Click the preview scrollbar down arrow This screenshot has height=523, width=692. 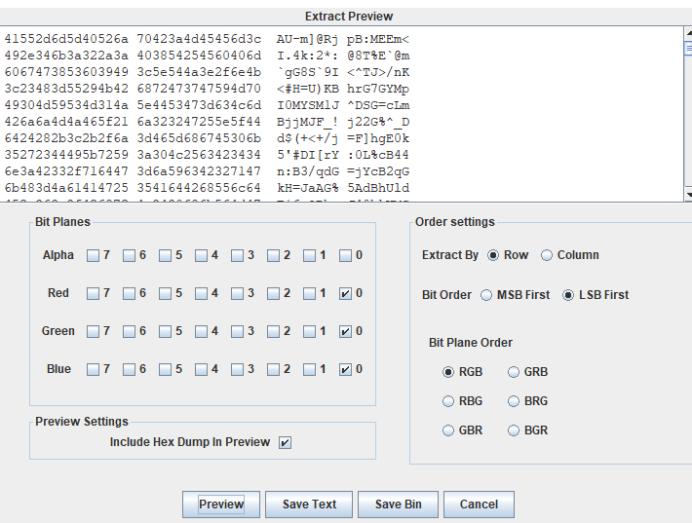tap(688, 194)
